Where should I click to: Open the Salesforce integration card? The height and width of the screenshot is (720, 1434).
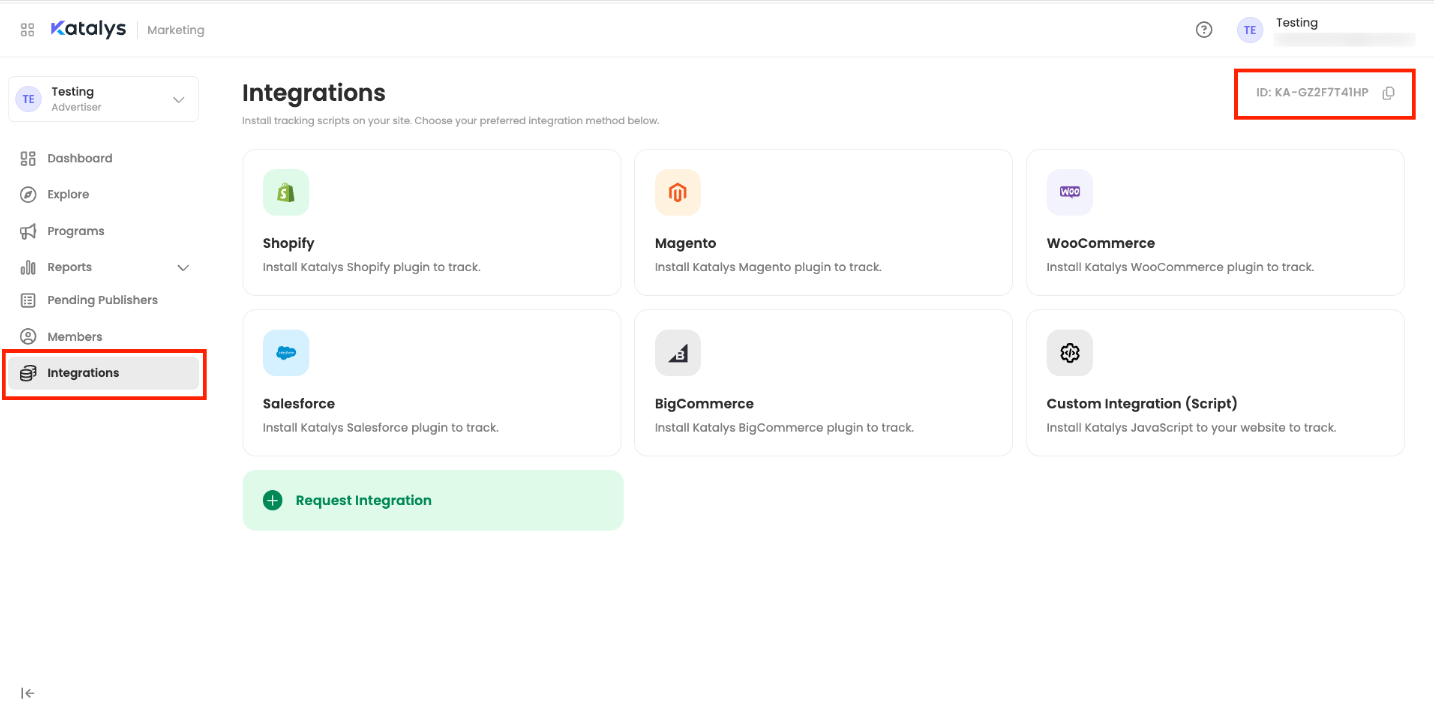[x=432, y=383]
